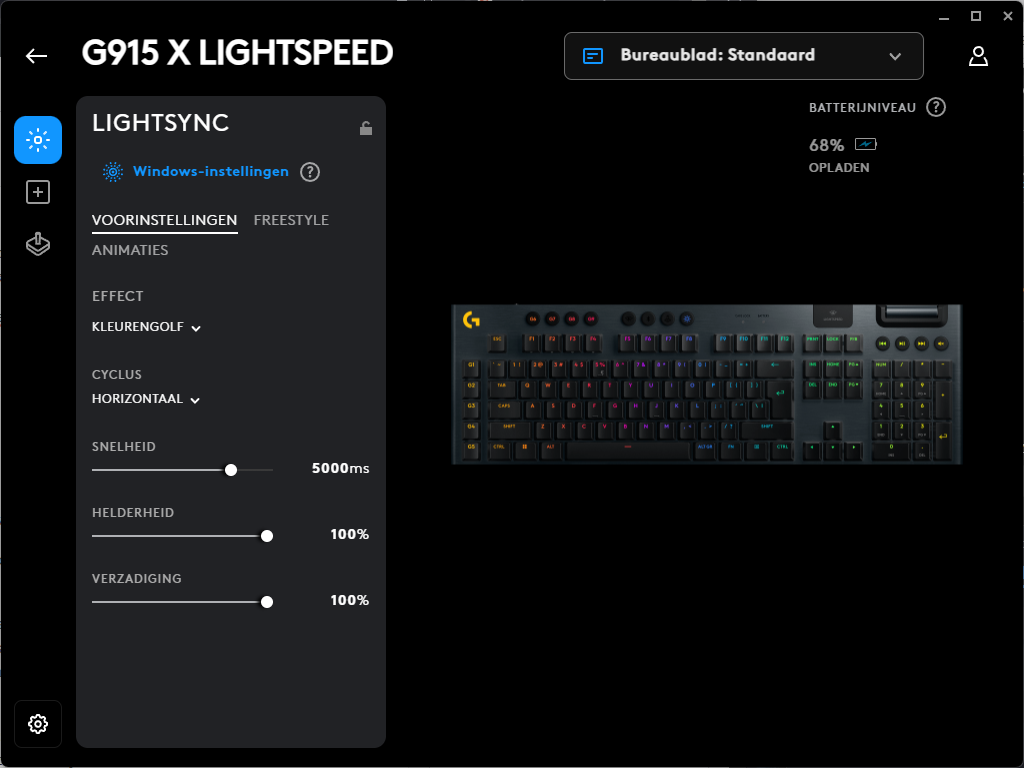1024x768 pixels.
Task: Click the BATTERIJNIVEAU label
Action: (x=862, y=108)
